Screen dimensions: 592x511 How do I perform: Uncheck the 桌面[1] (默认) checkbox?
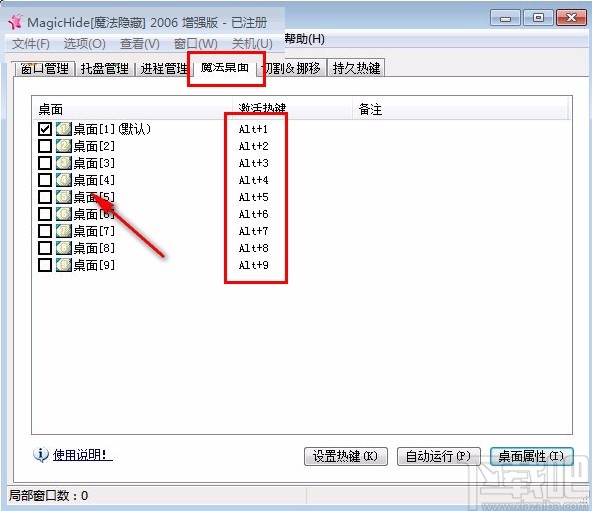click(x=45, y=129)
